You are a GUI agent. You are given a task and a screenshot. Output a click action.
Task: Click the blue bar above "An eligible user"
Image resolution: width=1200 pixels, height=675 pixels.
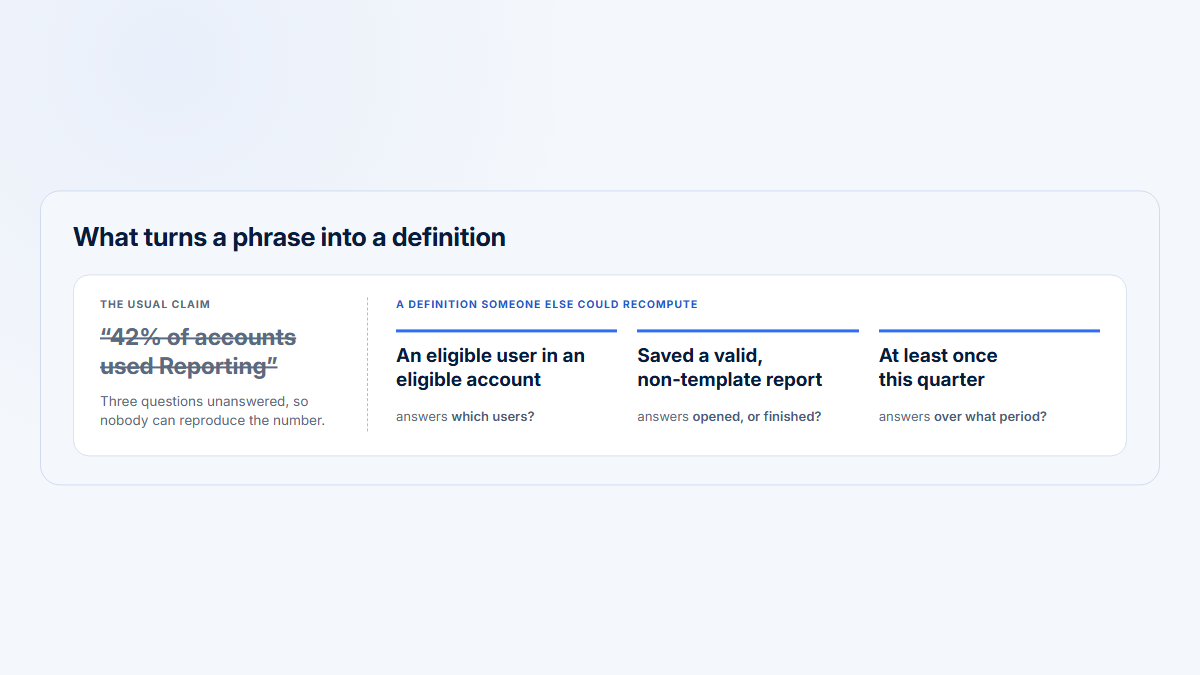(506, 330)
